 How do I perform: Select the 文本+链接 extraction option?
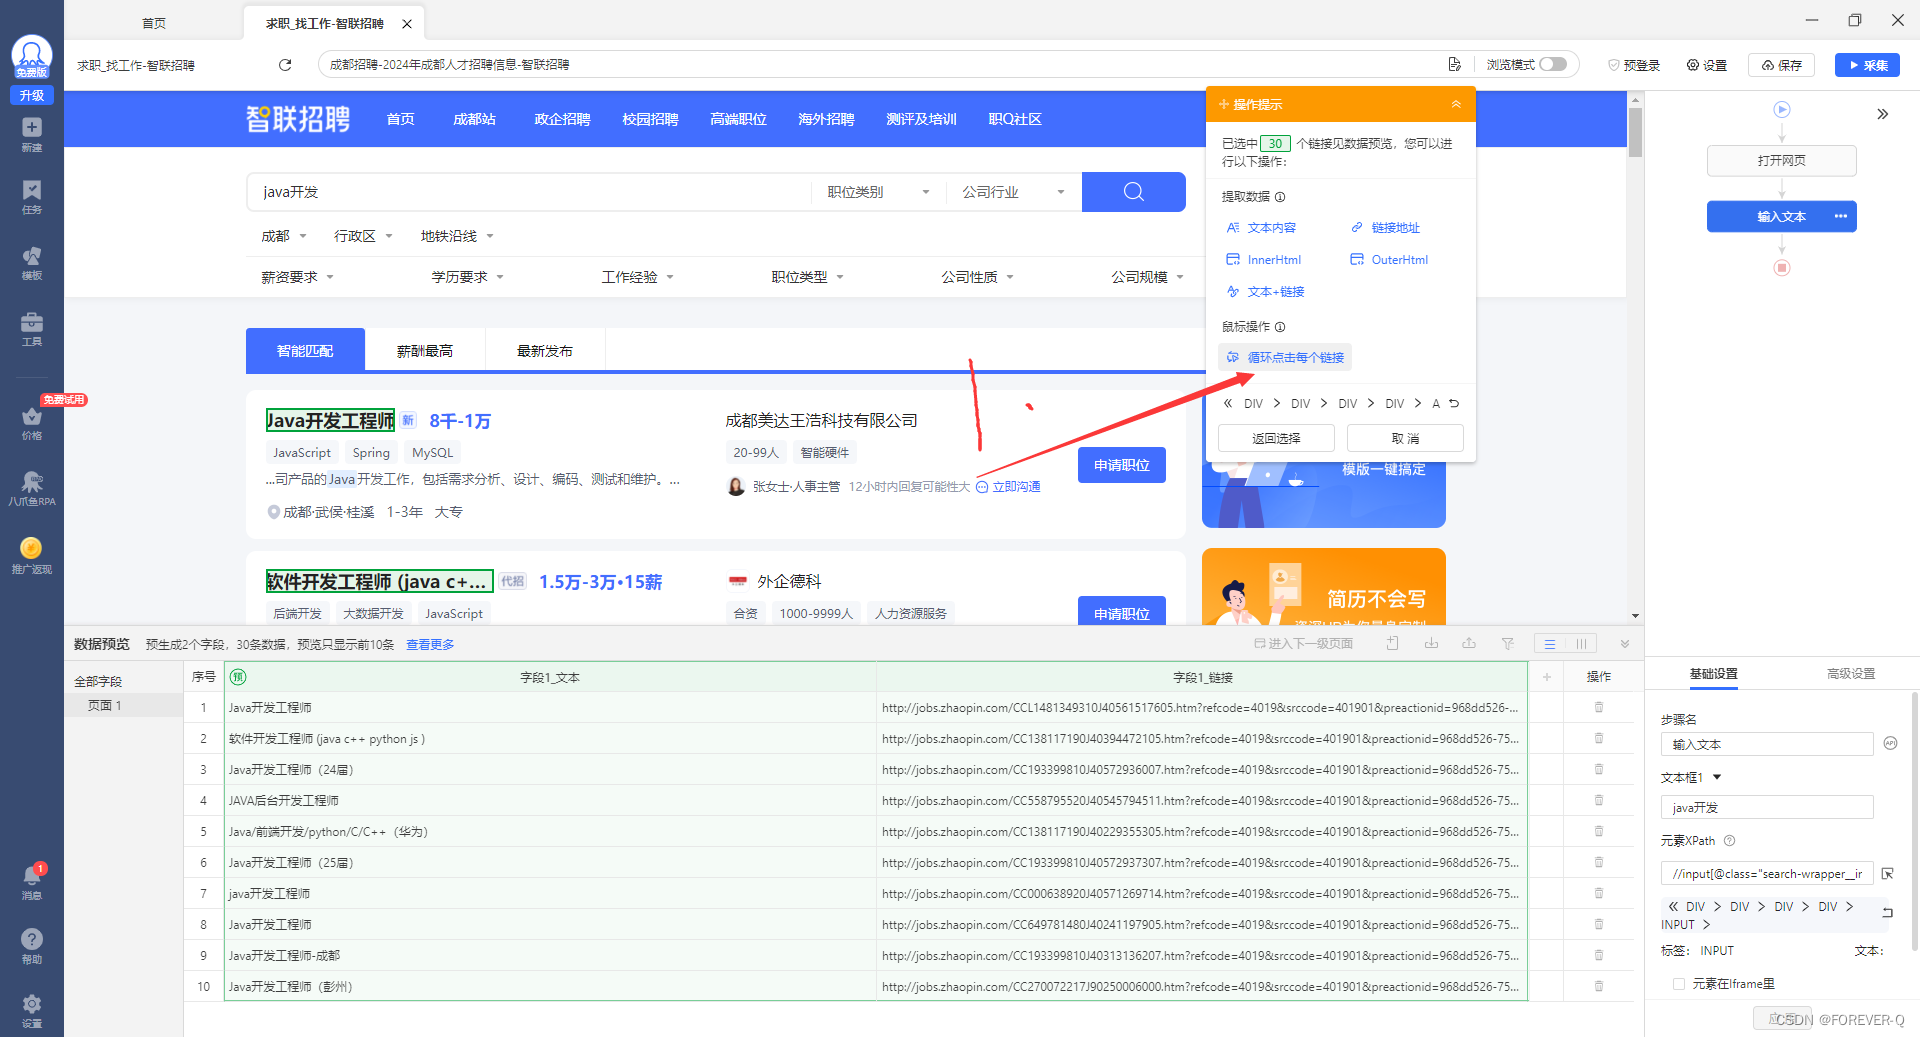coord(1266,292)
